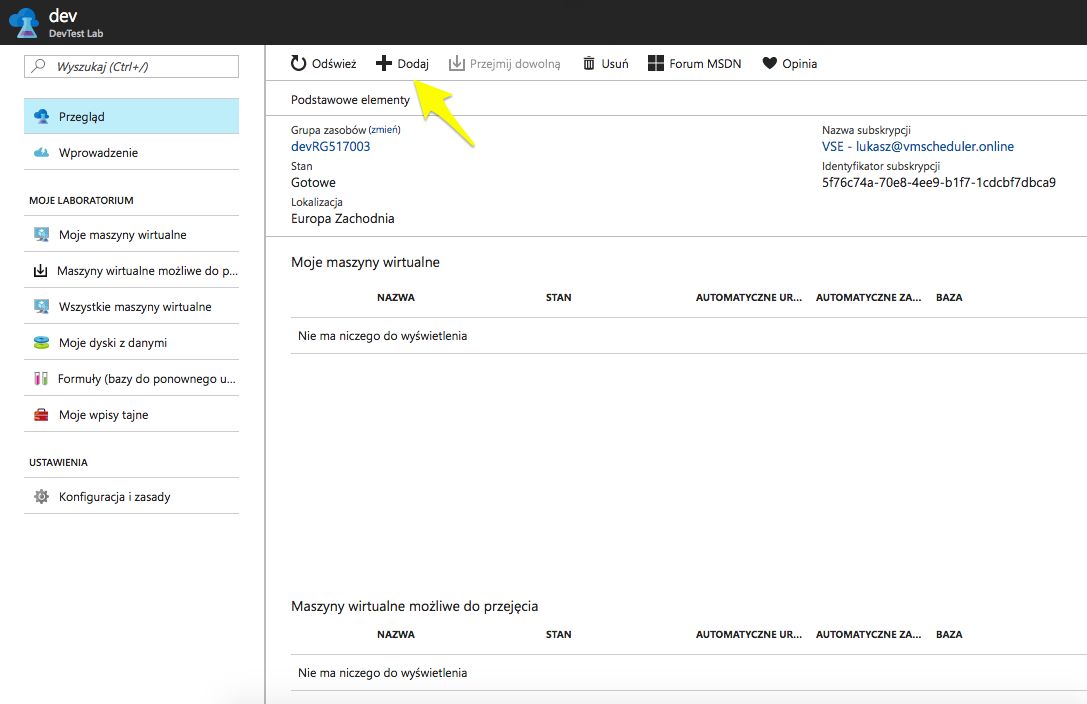Click the (zmień) link by Grupa zasobów
Viewport: 1087px width, 704px height.
point(385,130)
